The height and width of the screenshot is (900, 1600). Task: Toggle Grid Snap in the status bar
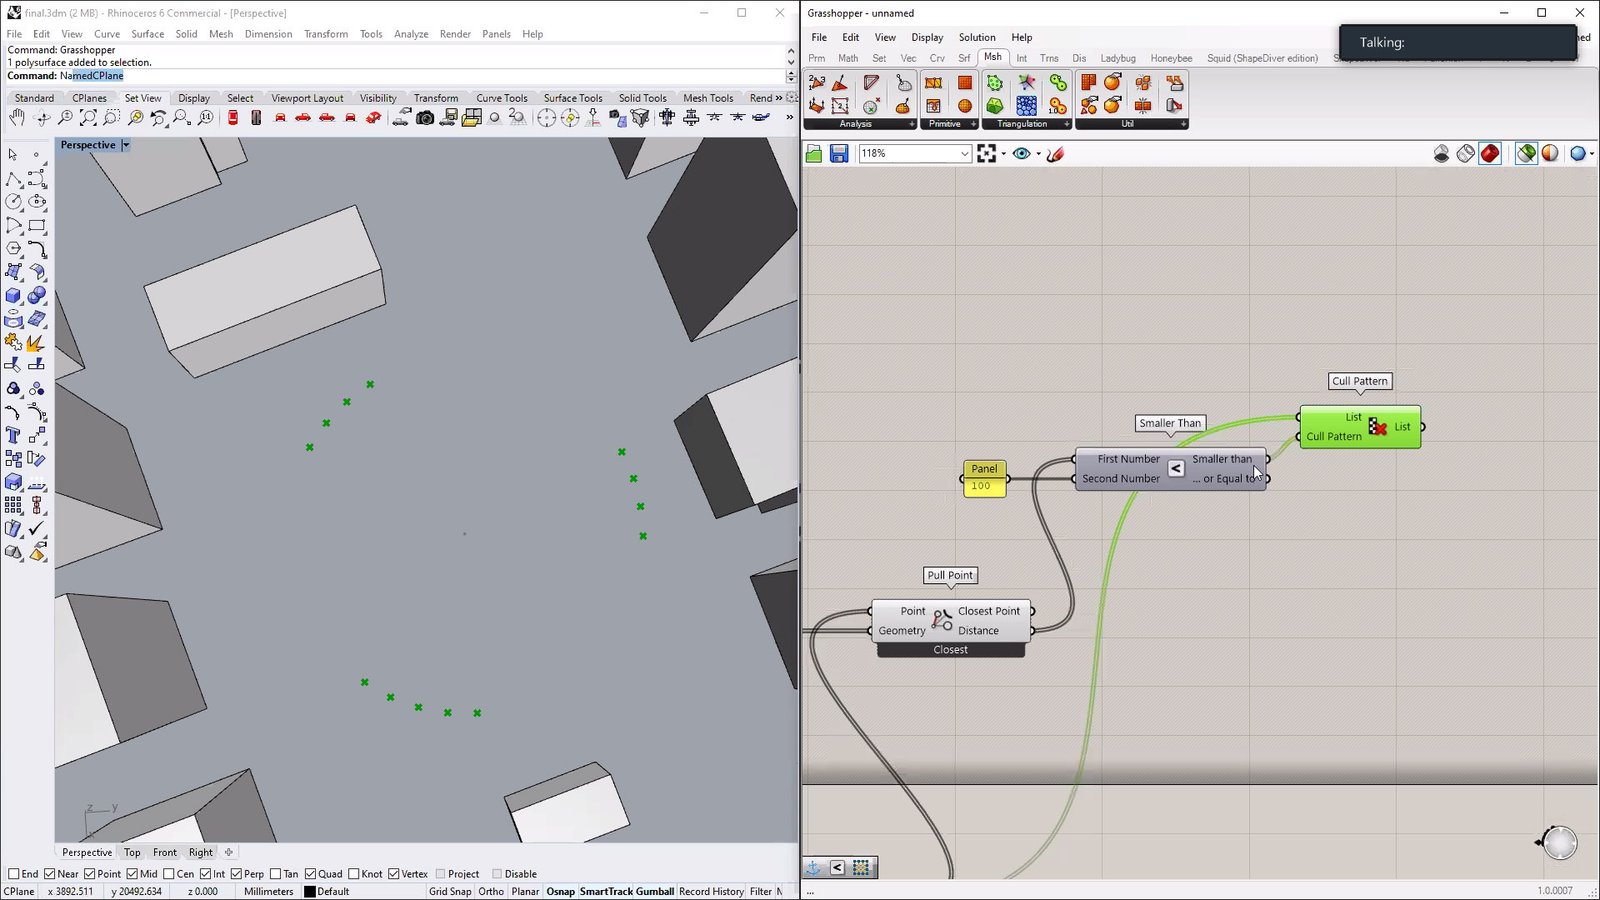pos(449,891)
